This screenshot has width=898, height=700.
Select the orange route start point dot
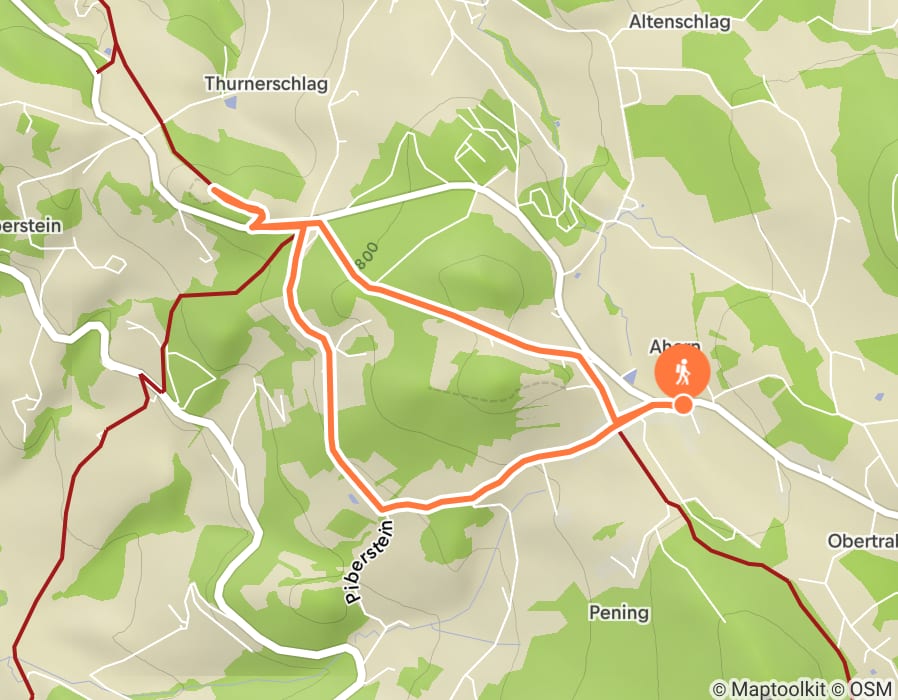683,405
